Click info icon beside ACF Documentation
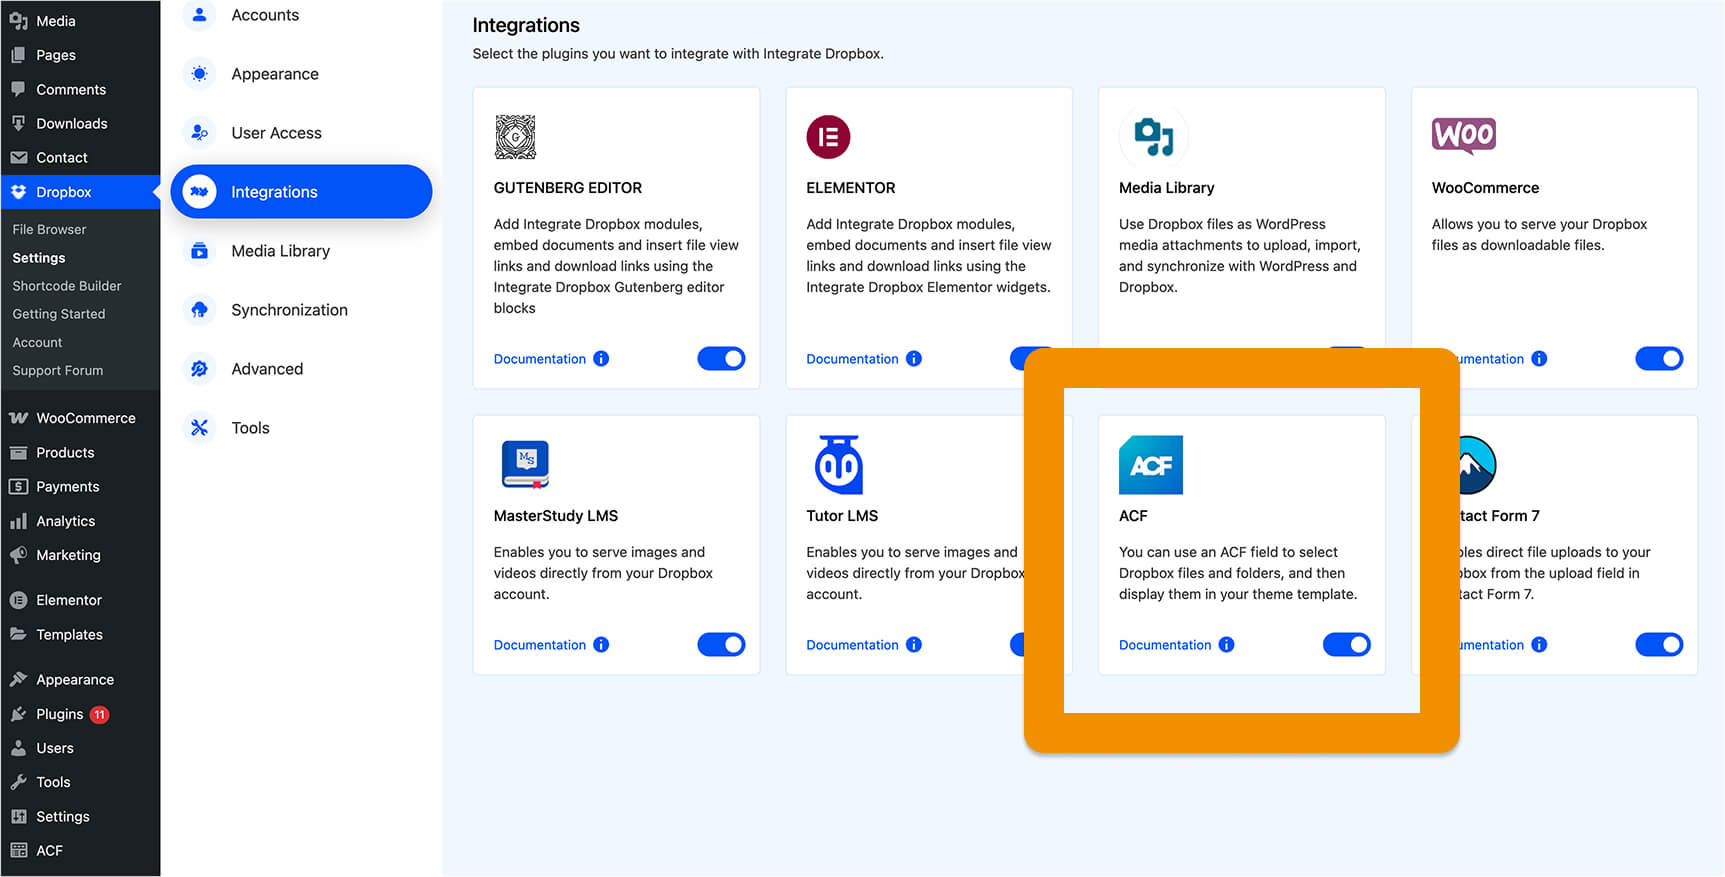Image resolution: width=1725 pixels, height=877 pixels. 1226,644
